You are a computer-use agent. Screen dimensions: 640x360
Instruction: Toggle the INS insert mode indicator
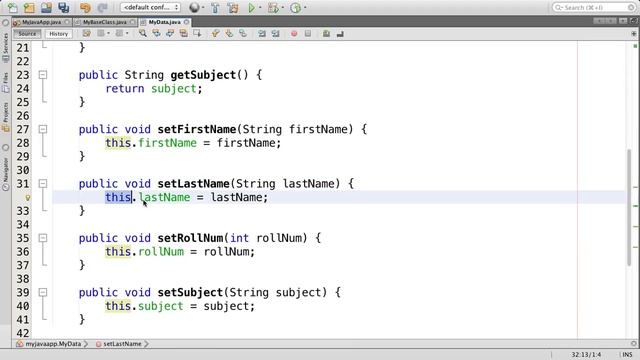[x=627, y=355]
